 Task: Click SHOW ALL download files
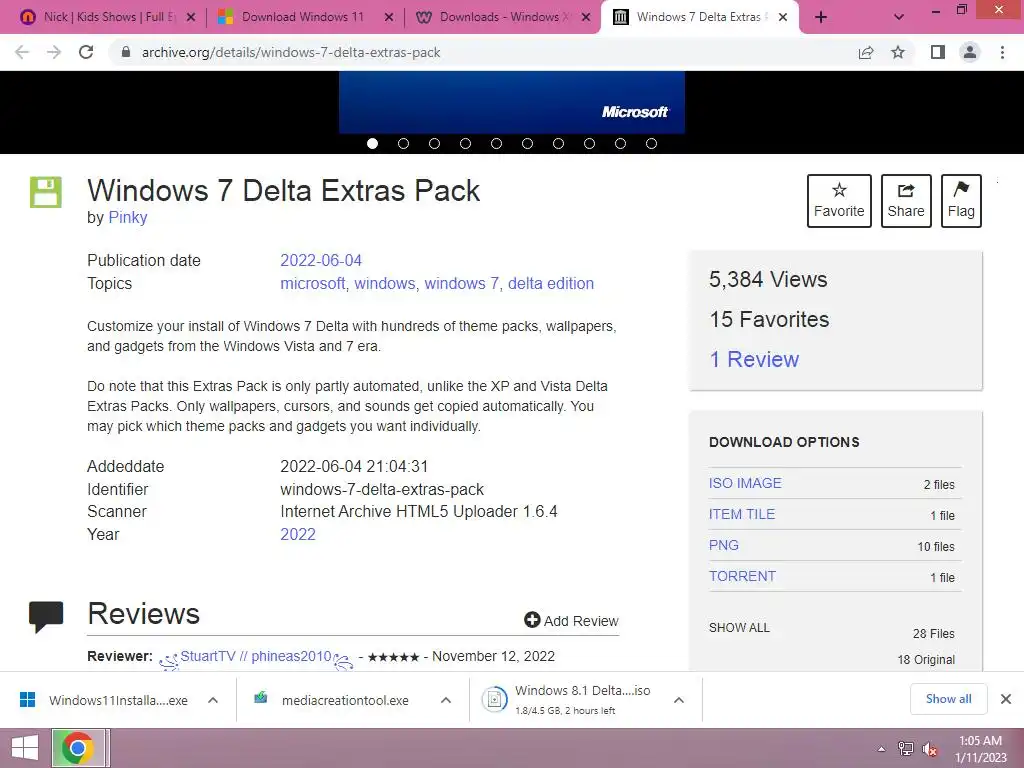click(739, 628)
